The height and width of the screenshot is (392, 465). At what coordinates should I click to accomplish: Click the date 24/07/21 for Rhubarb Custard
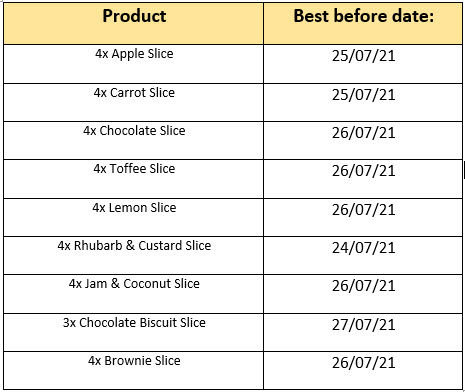pos(363,247)
